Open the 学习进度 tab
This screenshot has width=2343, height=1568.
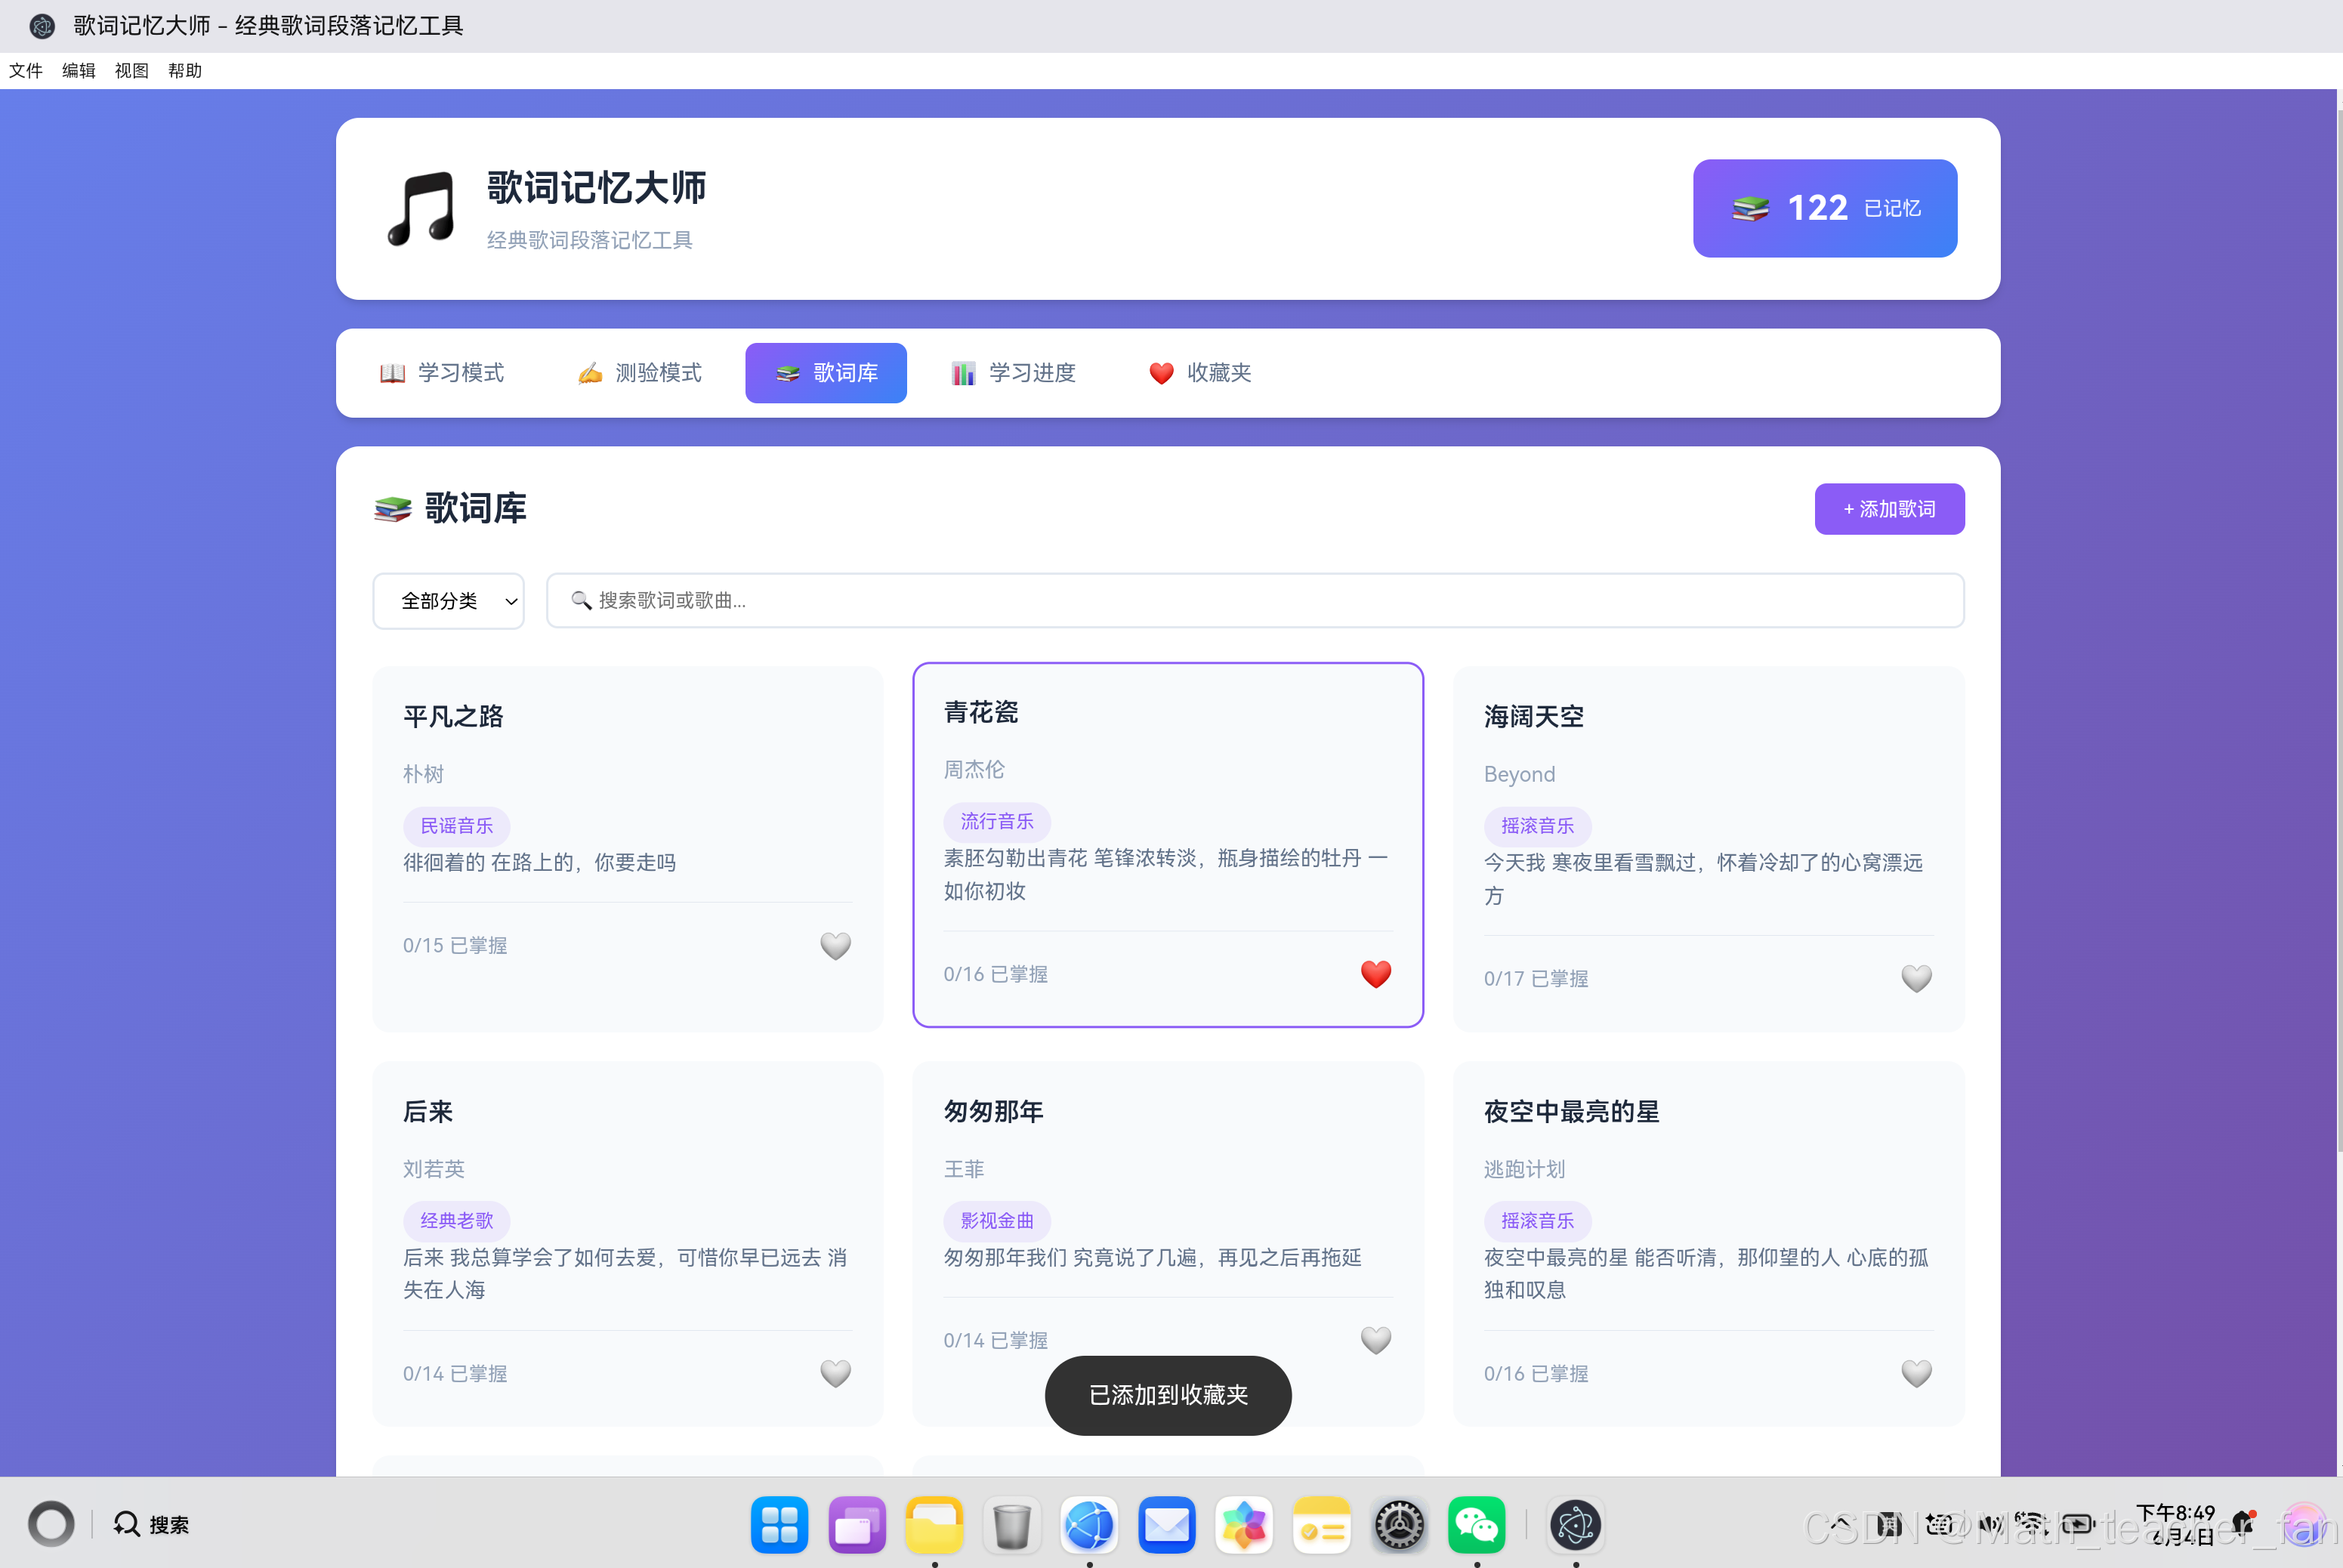(x=1013, y=373)
